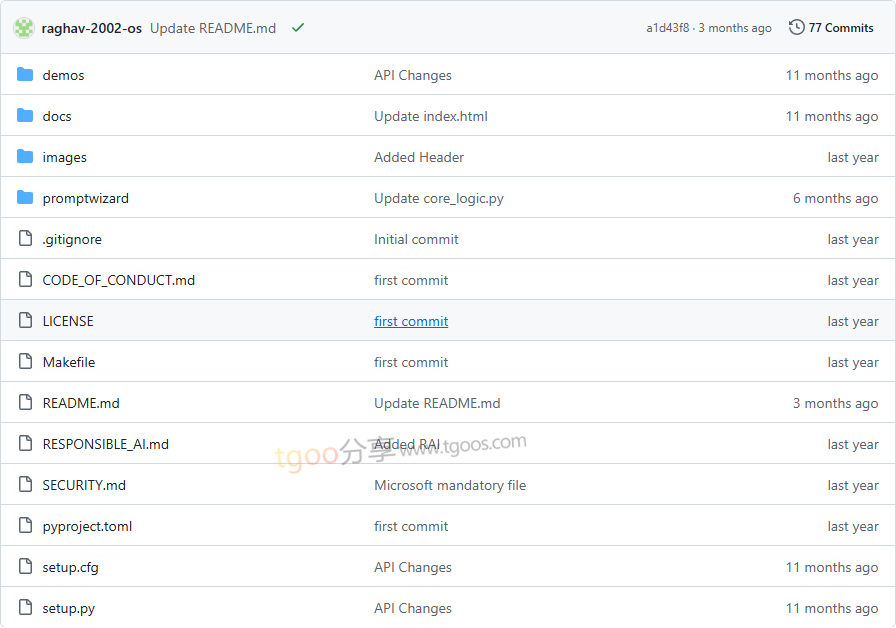Open the .gitignore file

tap(72, 239)
